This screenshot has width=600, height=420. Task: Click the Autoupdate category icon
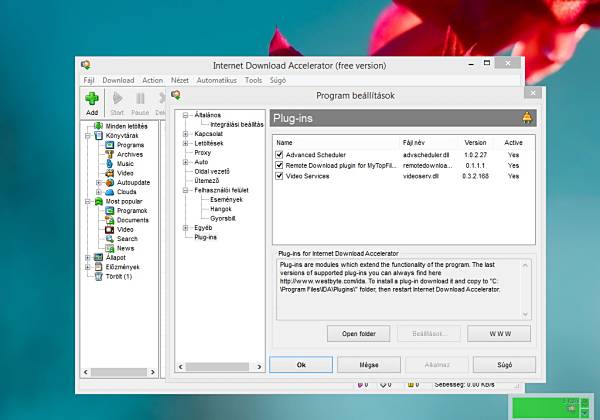(x=109, y=182)
